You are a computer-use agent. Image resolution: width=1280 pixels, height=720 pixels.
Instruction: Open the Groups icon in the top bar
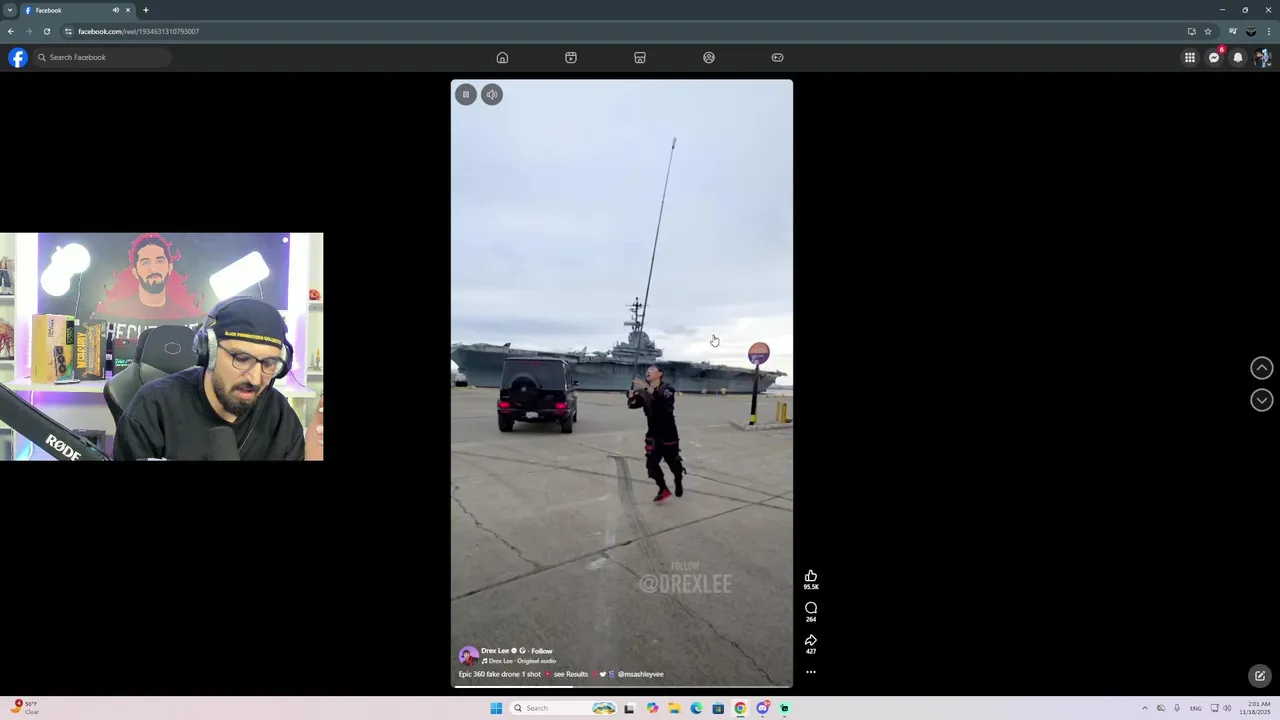point(709,57)
